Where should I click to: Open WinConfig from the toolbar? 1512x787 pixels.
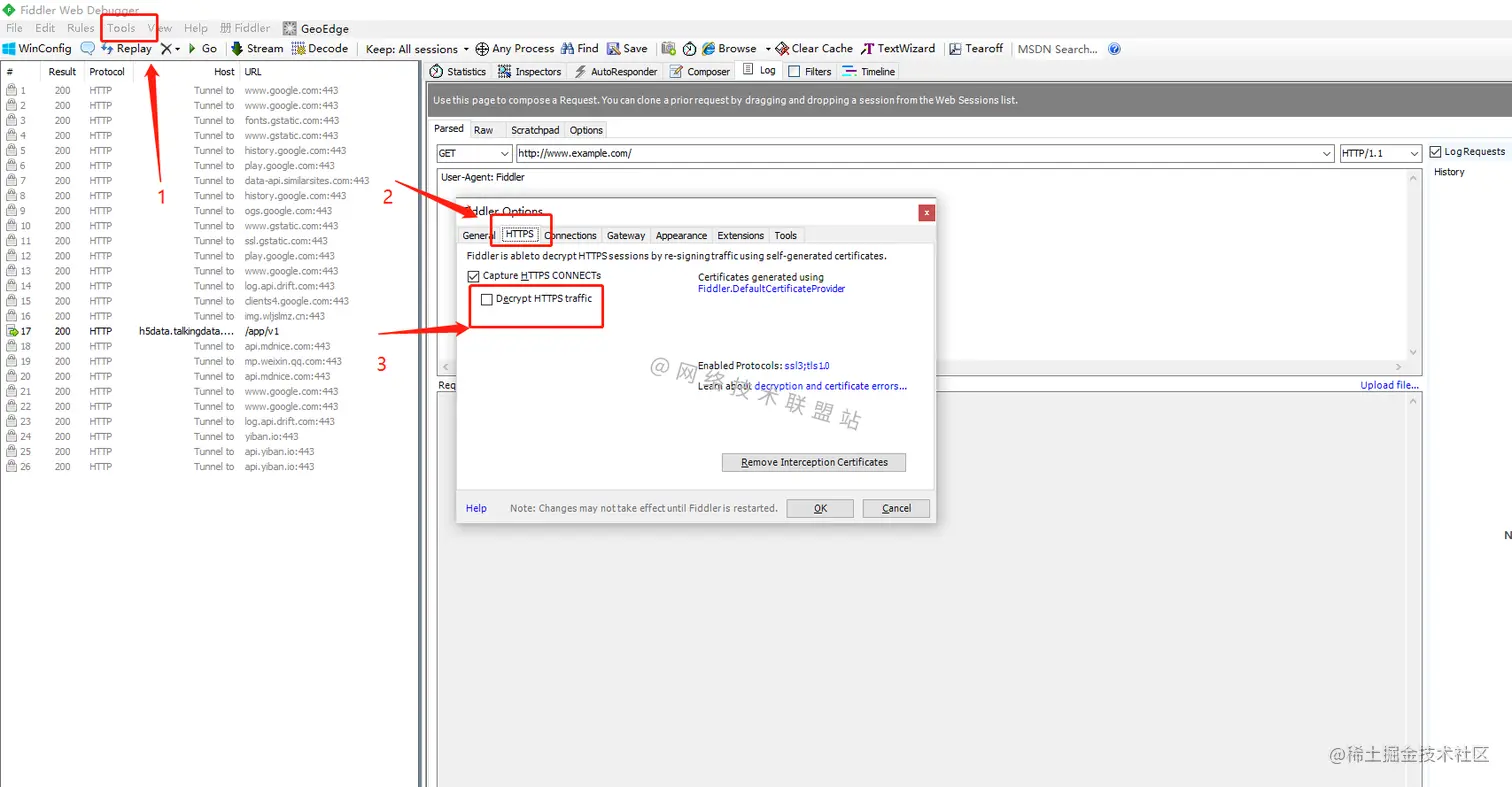pyautogui.click(x=37, y=48)
